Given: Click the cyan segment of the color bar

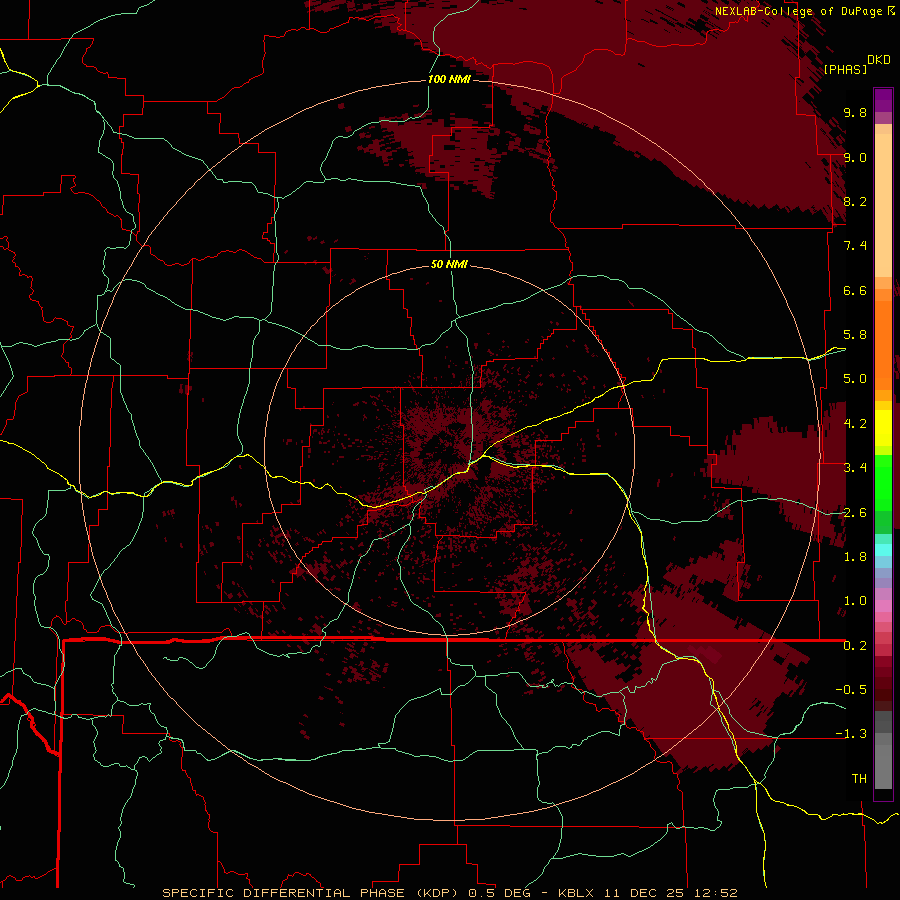Looking at the screenshot, I should (x=883, y=550).
